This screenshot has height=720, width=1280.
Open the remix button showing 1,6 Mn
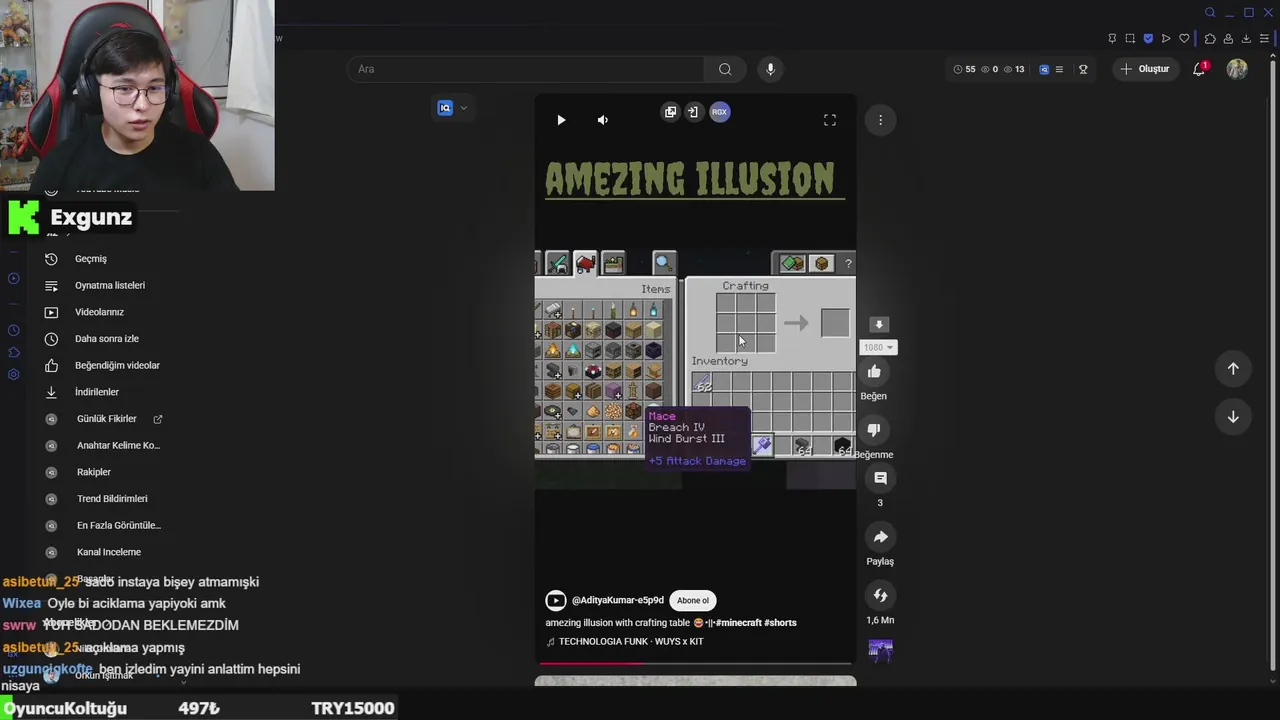pyautogui.click(x=880, y=595)
